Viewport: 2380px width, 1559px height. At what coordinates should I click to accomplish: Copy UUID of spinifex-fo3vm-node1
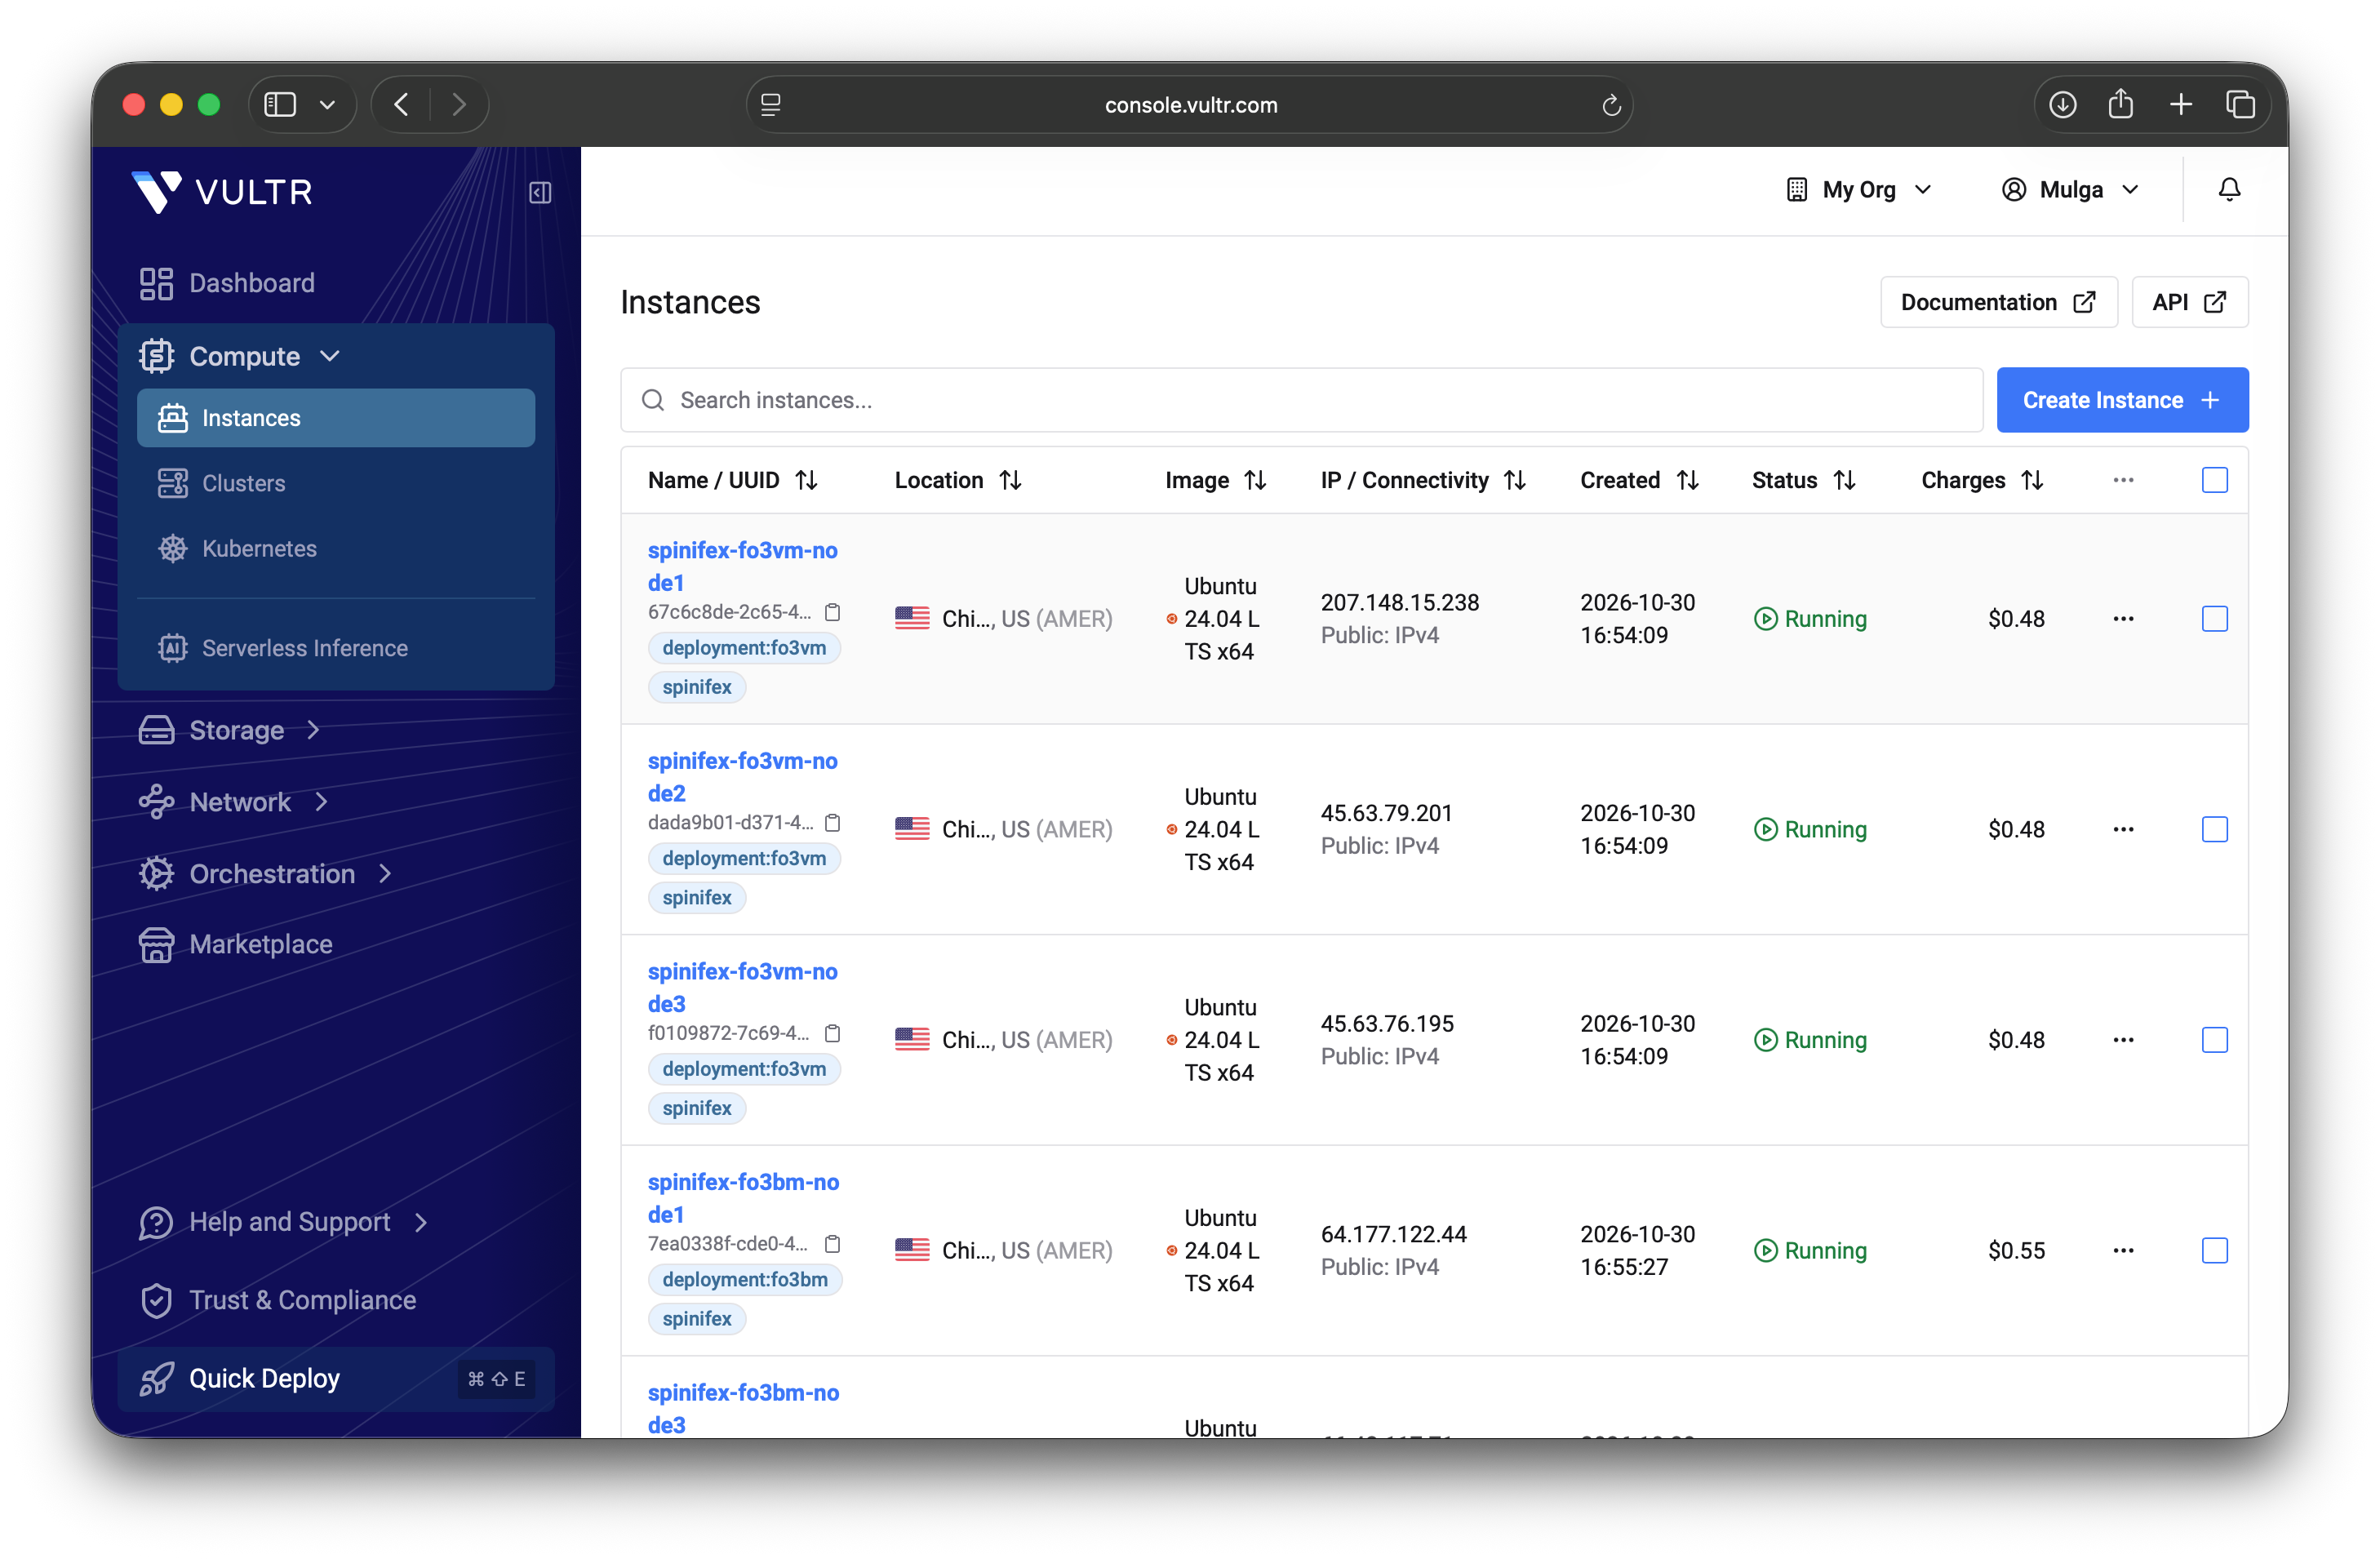(x=832, y=612)
